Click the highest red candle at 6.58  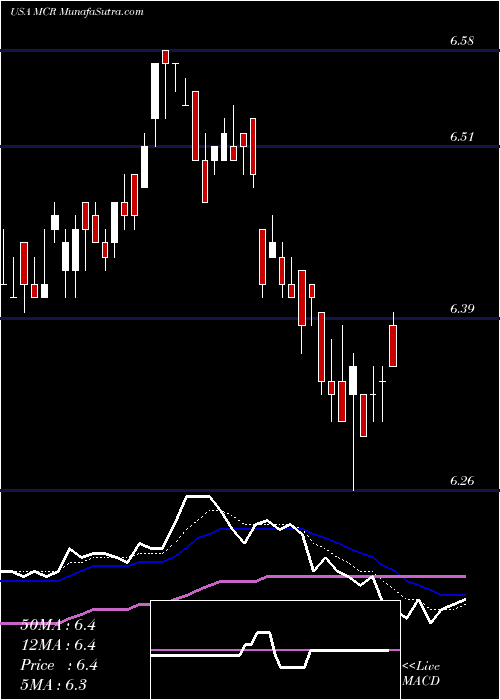pyautogui.click(x=166, y=57)
